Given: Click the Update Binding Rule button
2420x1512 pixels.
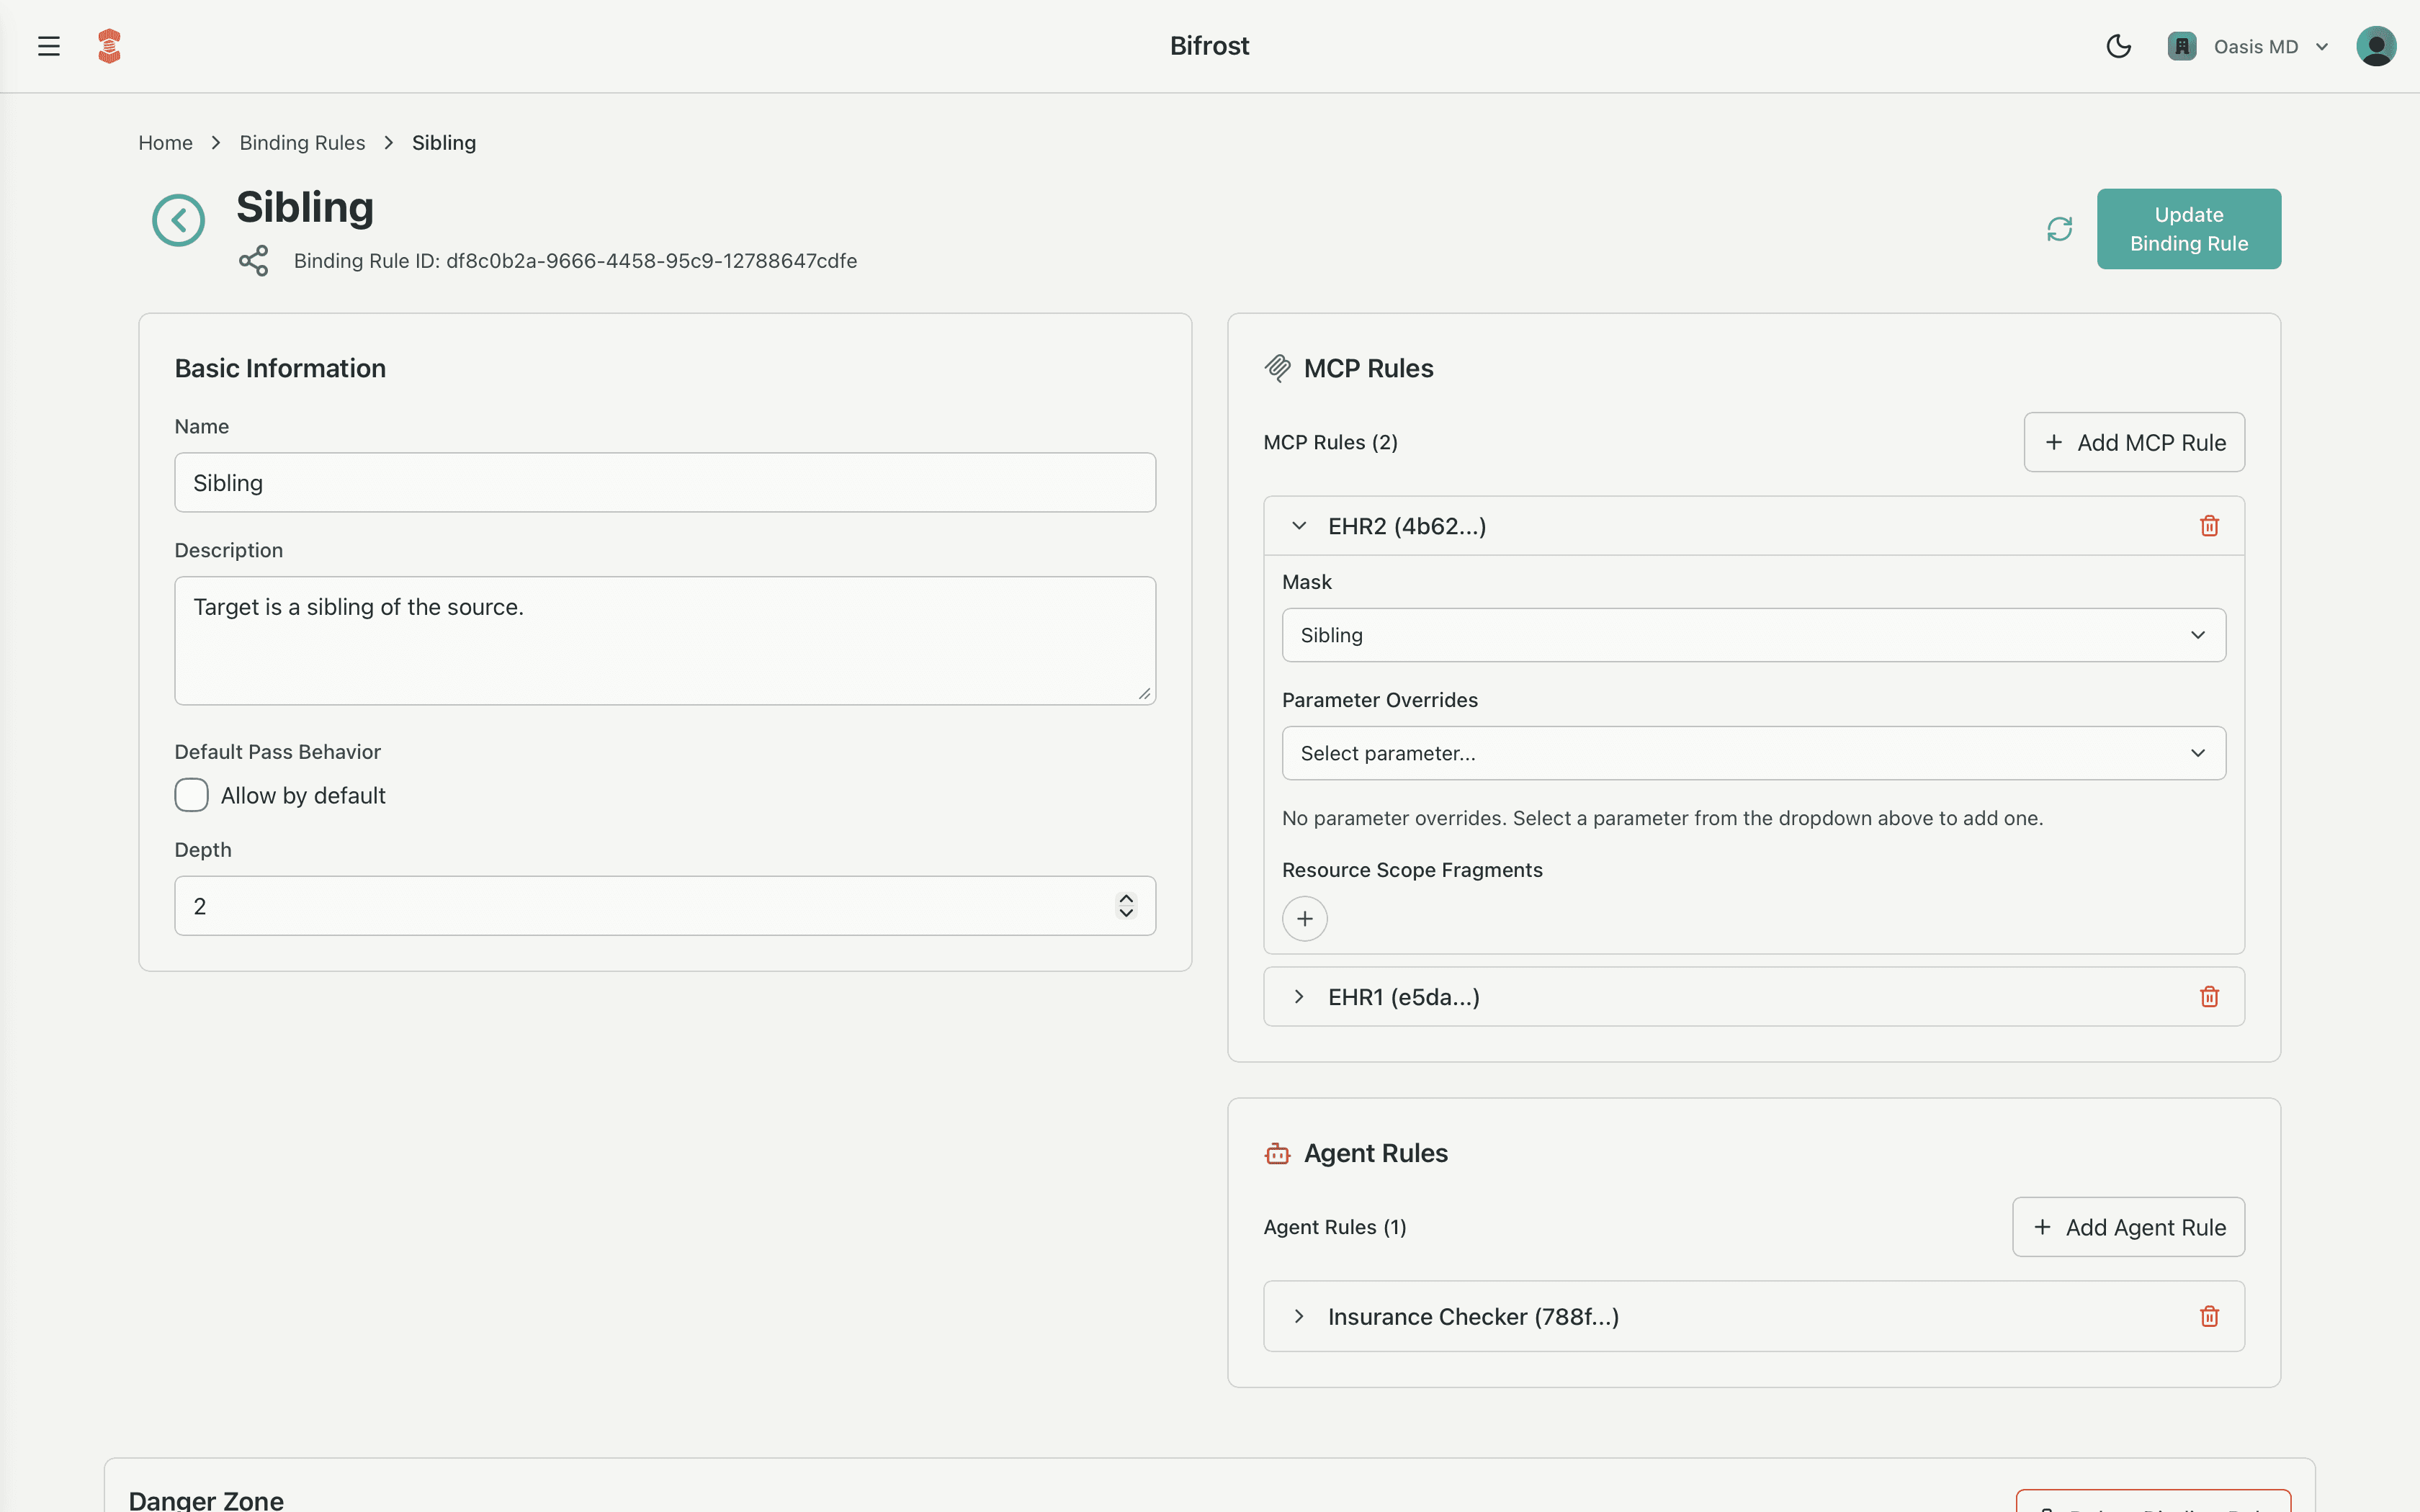Looking at the screenshot, I should (x=2188, y=228).
